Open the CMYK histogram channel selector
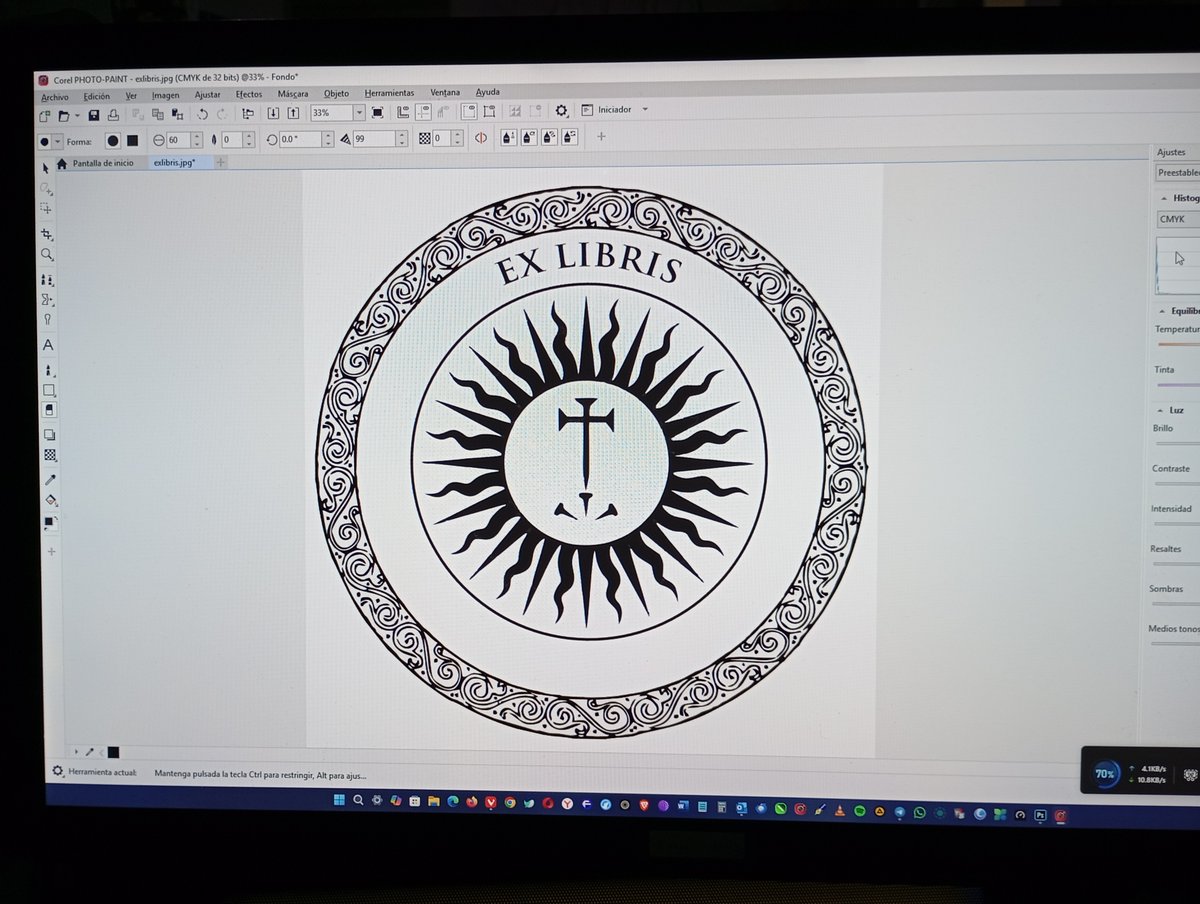The image size is (1200, 904). point(1176,219)
